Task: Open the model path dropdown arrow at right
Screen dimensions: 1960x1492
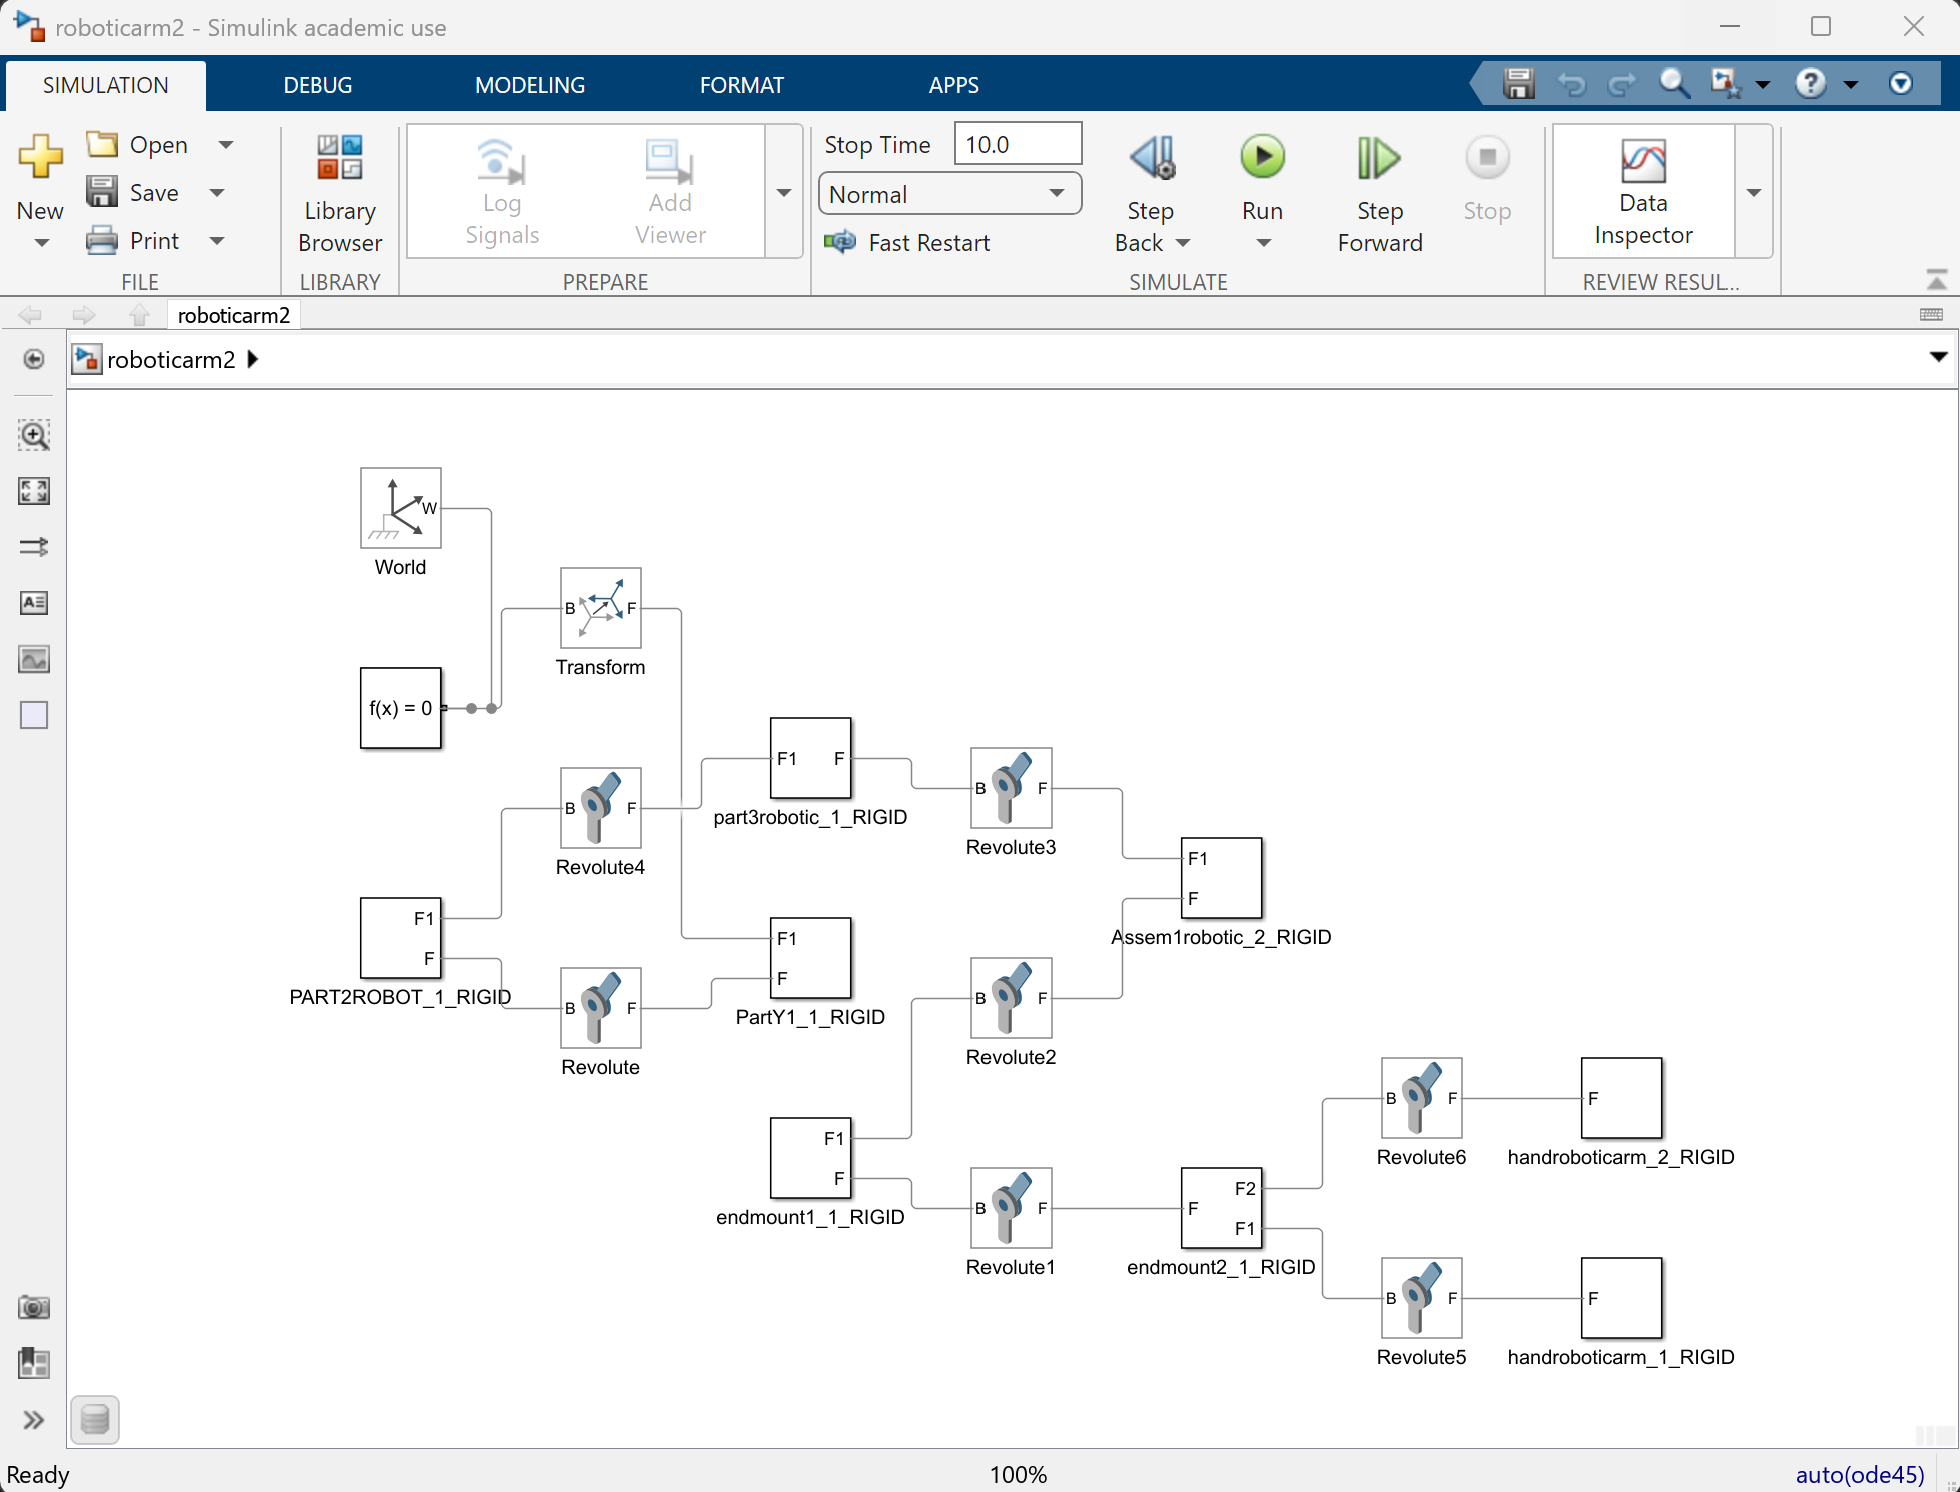Action: pos(1938,357)
